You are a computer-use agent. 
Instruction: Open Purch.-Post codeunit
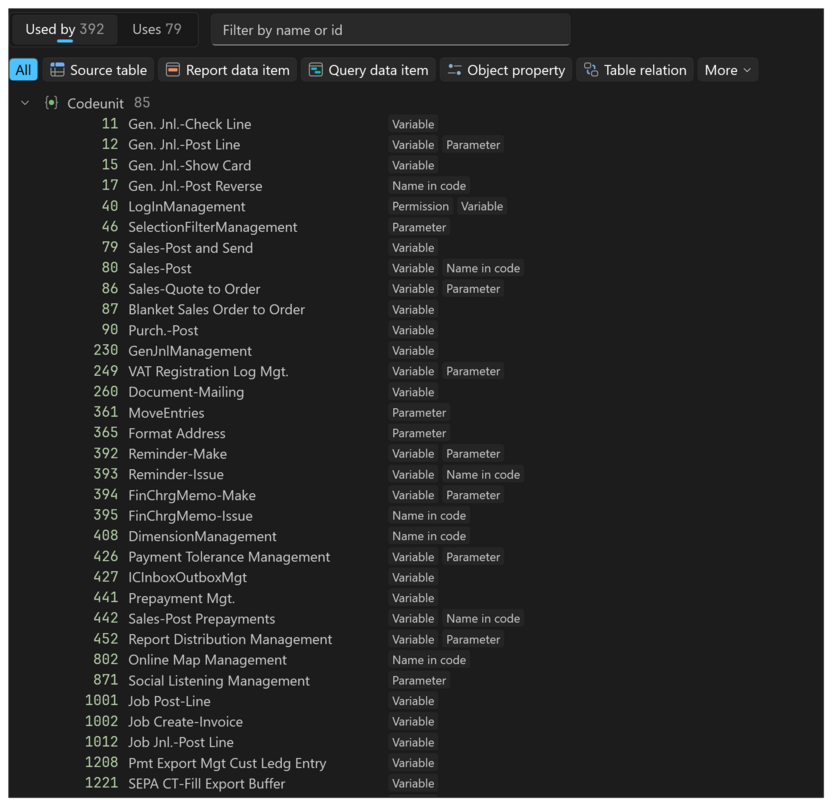click(x=163, y=331)
